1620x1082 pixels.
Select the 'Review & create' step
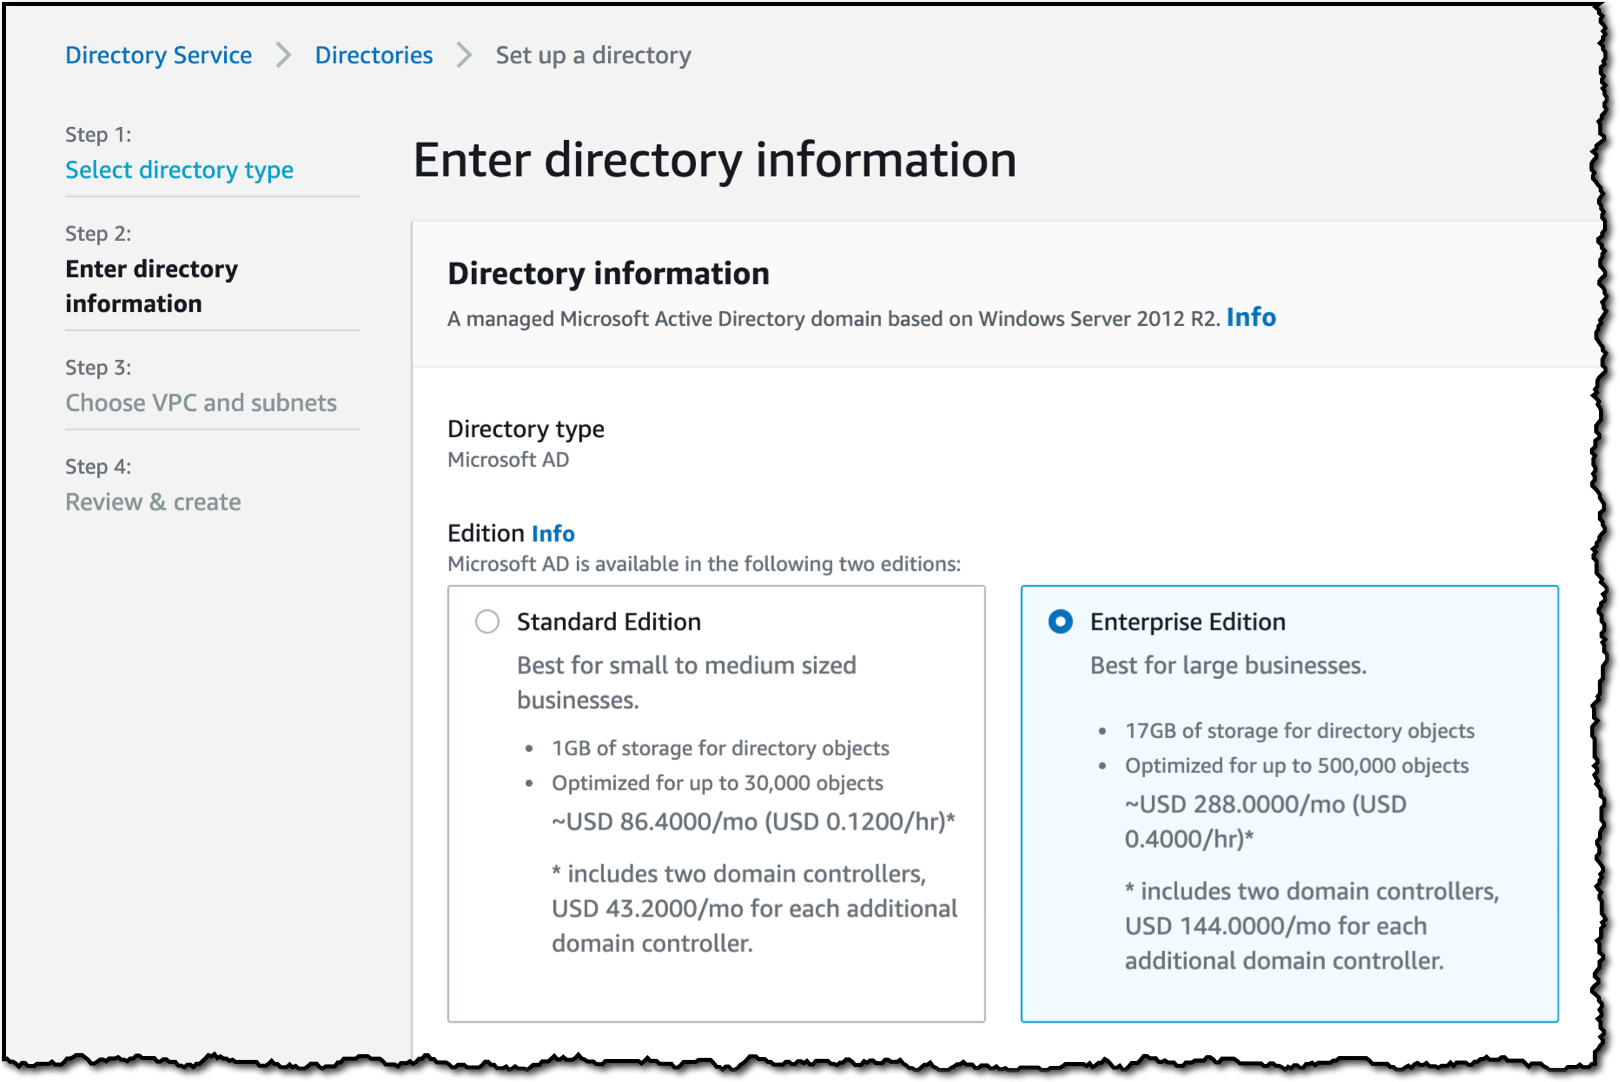click(153, 502)
